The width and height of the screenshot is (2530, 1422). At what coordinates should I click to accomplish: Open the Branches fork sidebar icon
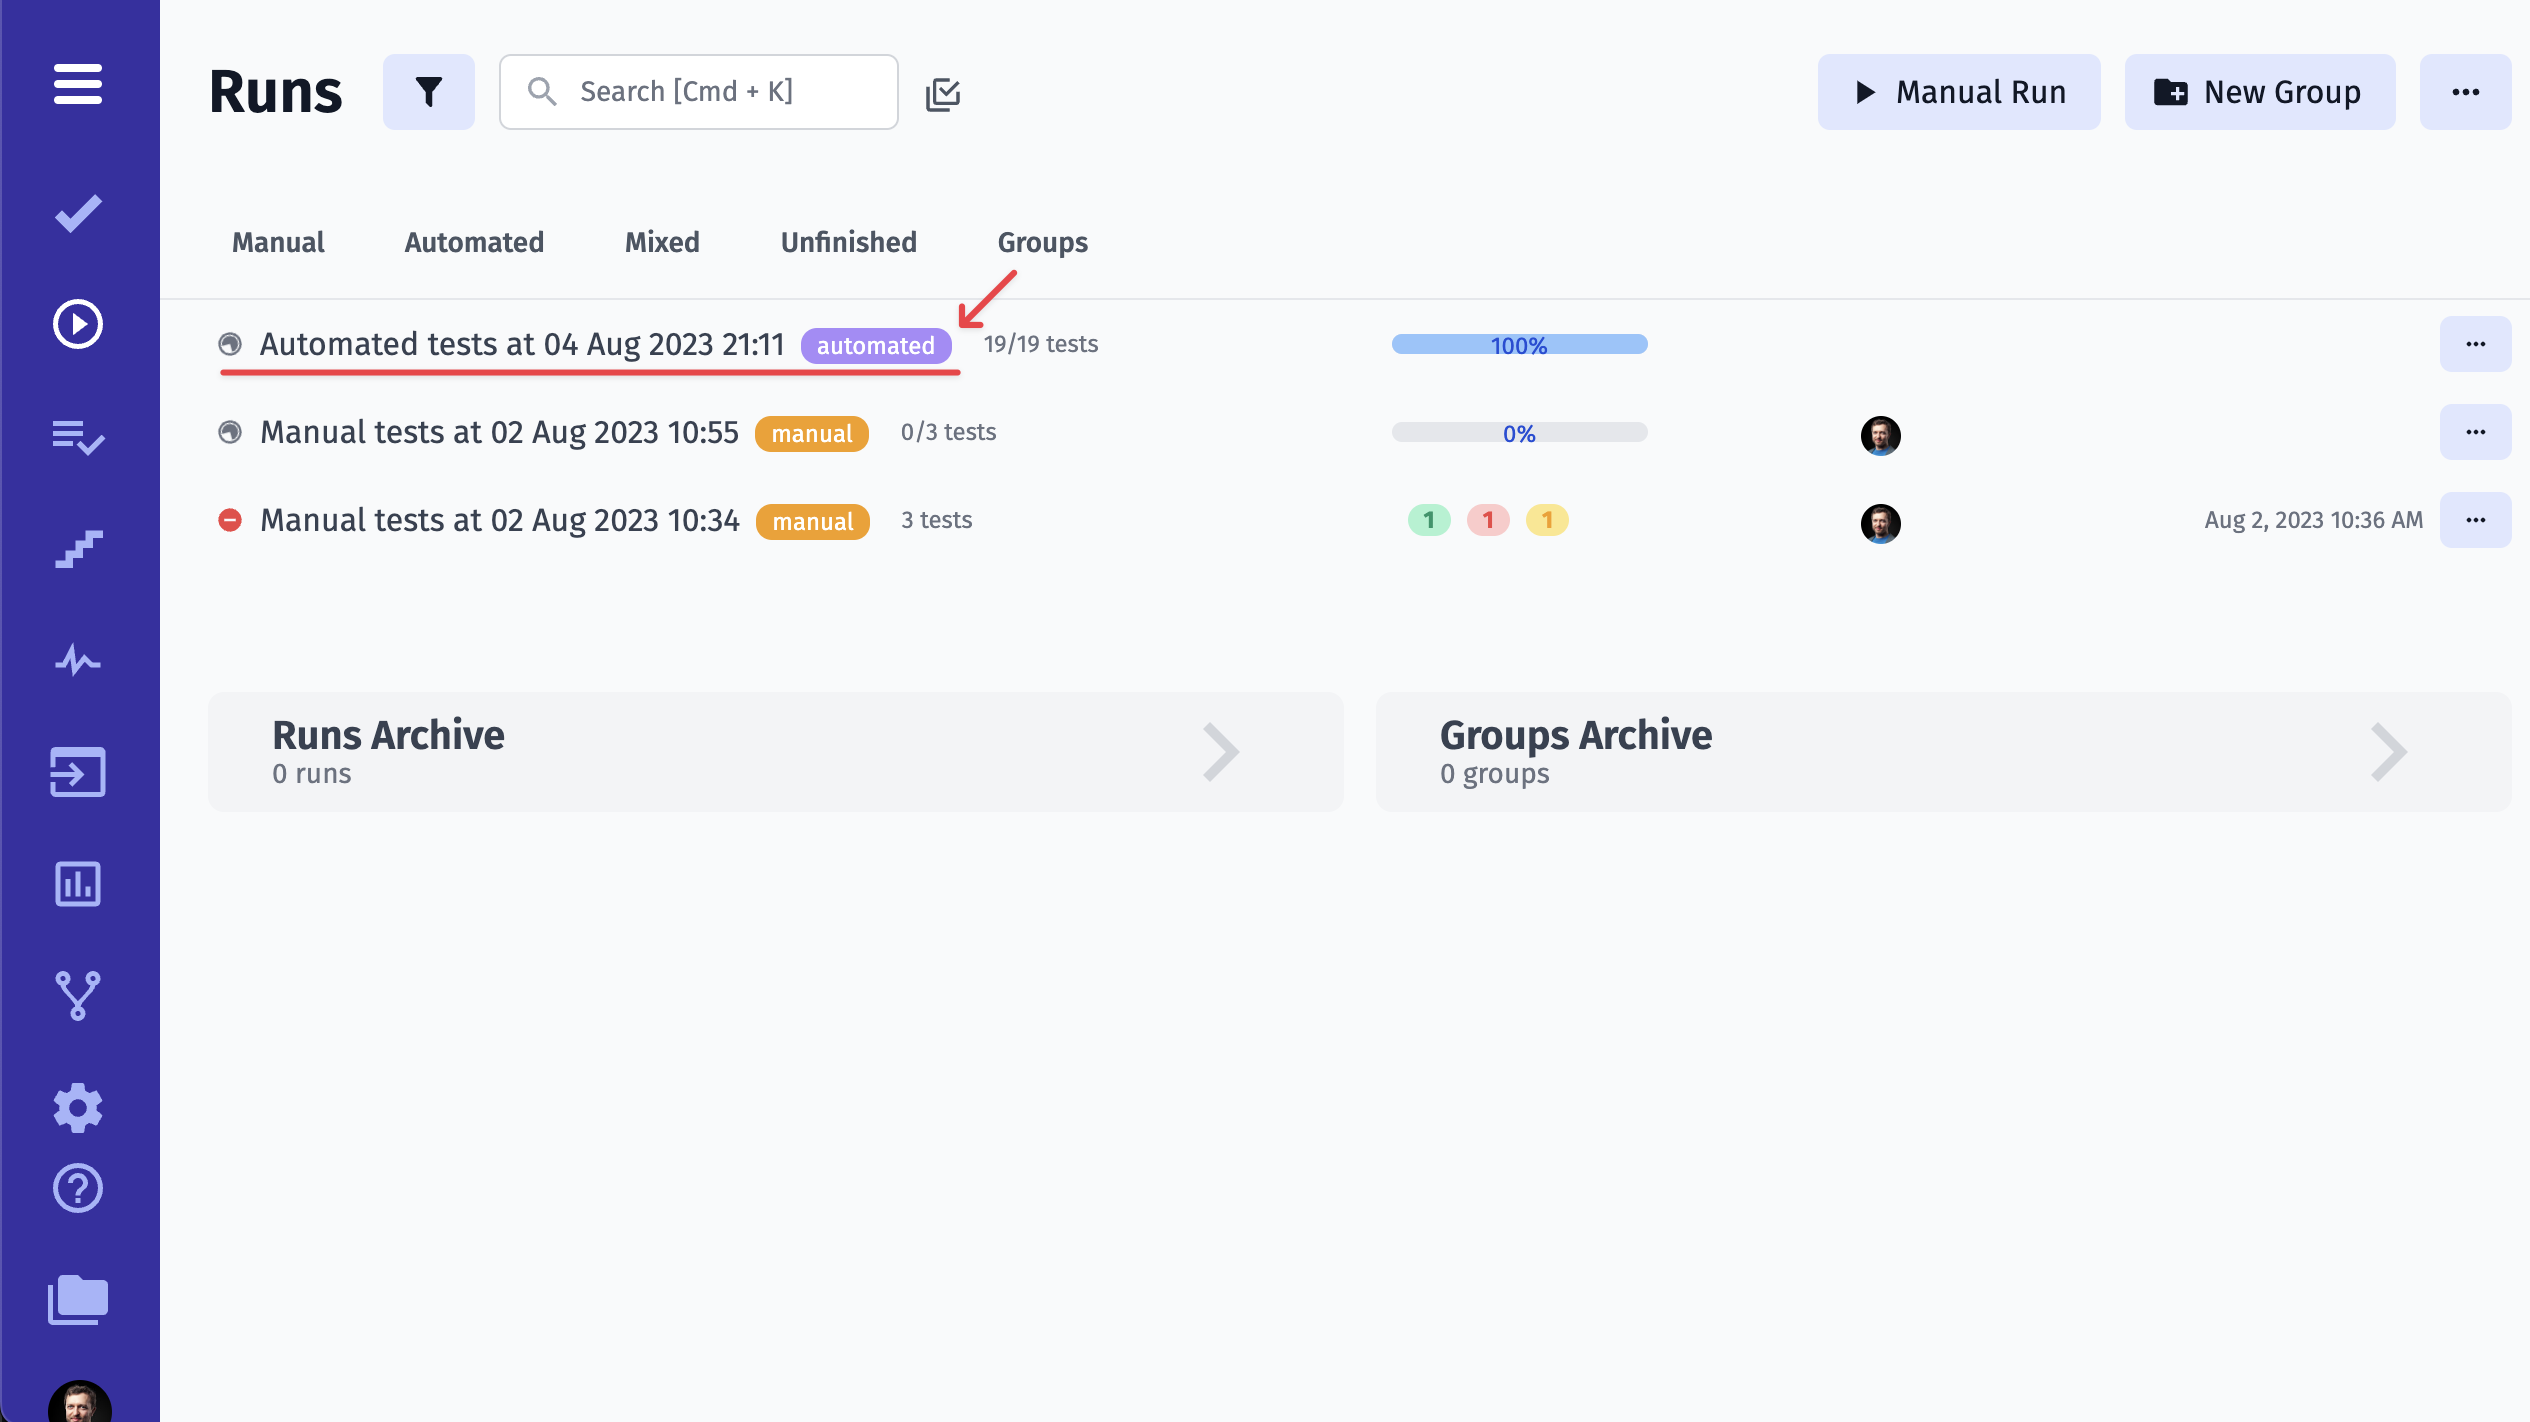[x=78, y=995]
